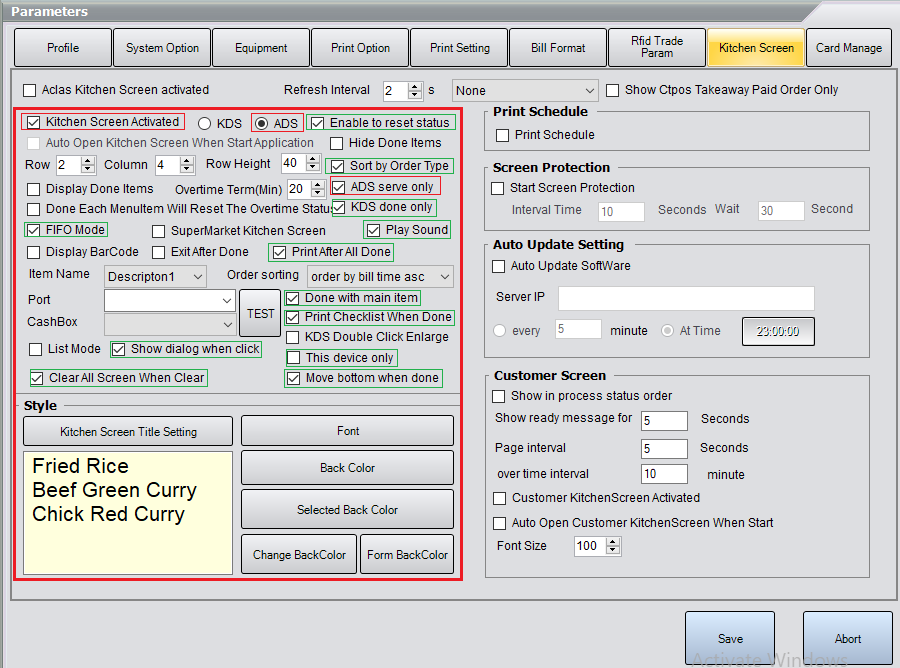Viewport: 900px width, 668px height.
Task: Click the Form BackColor button
Action: pos(407,554)
